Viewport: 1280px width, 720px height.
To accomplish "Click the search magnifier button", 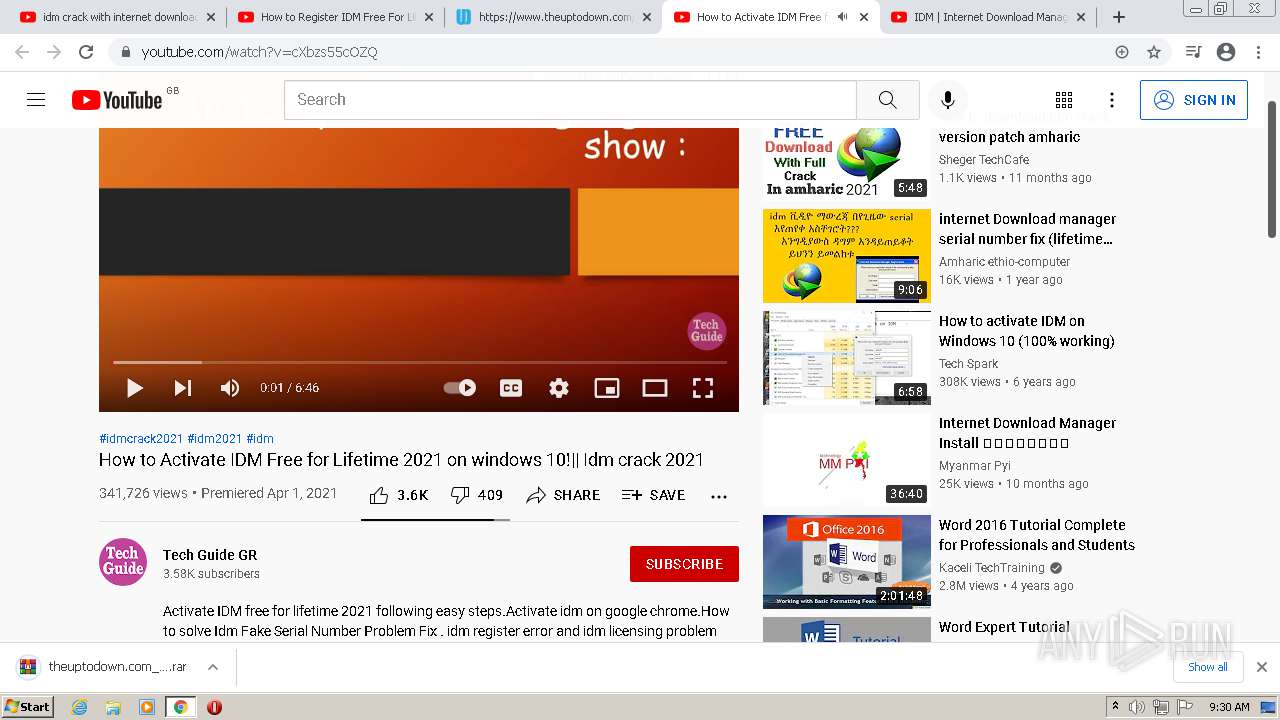I will click(887, 100).
